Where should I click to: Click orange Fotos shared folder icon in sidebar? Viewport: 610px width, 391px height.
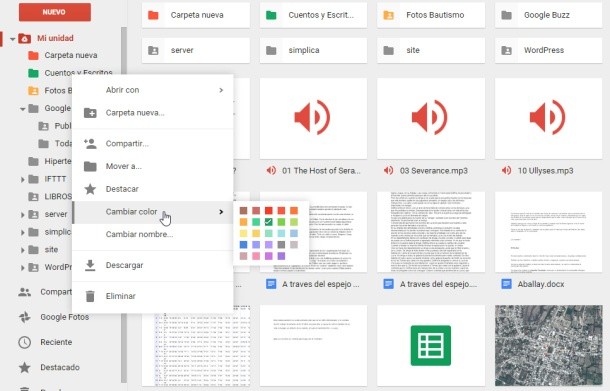[33, 91]
